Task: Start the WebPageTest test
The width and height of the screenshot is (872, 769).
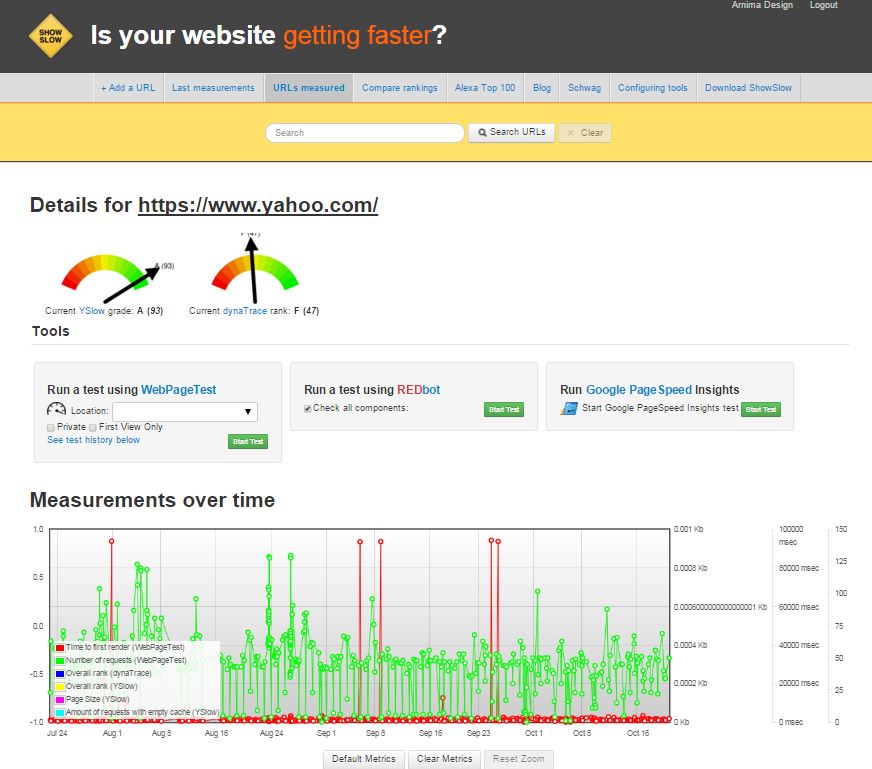Action: click(x=248, y=441)
